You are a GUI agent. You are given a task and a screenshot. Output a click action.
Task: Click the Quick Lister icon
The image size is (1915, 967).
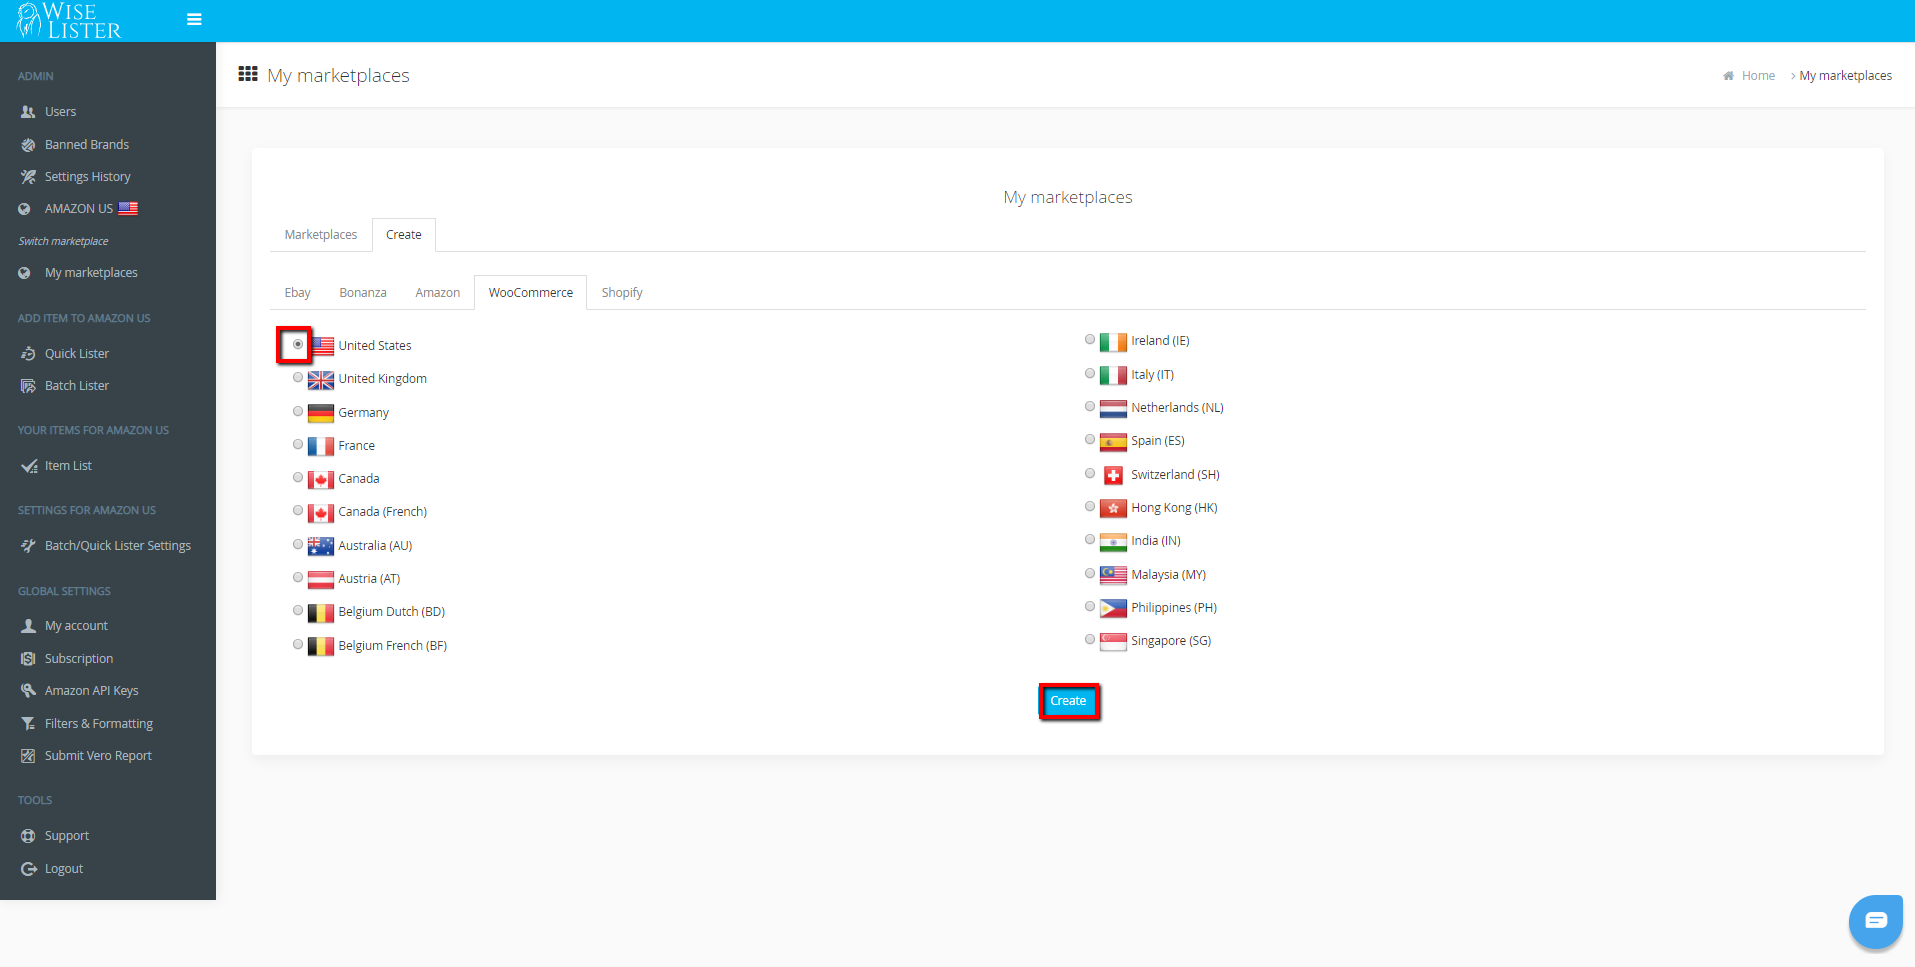pos(28,354)
